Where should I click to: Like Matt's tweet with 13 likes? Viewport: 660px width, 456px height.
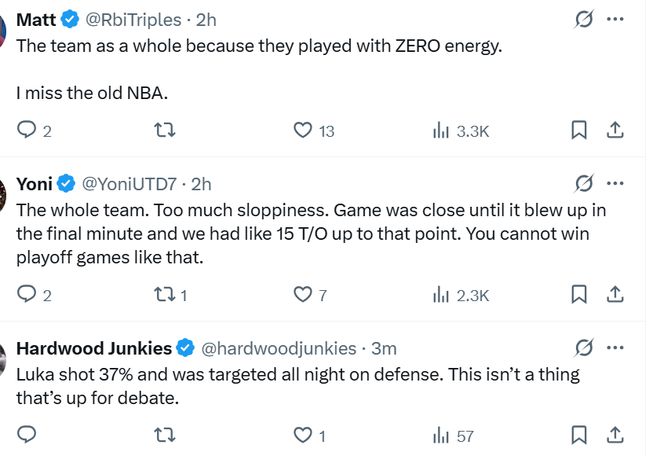pos(302,130)
